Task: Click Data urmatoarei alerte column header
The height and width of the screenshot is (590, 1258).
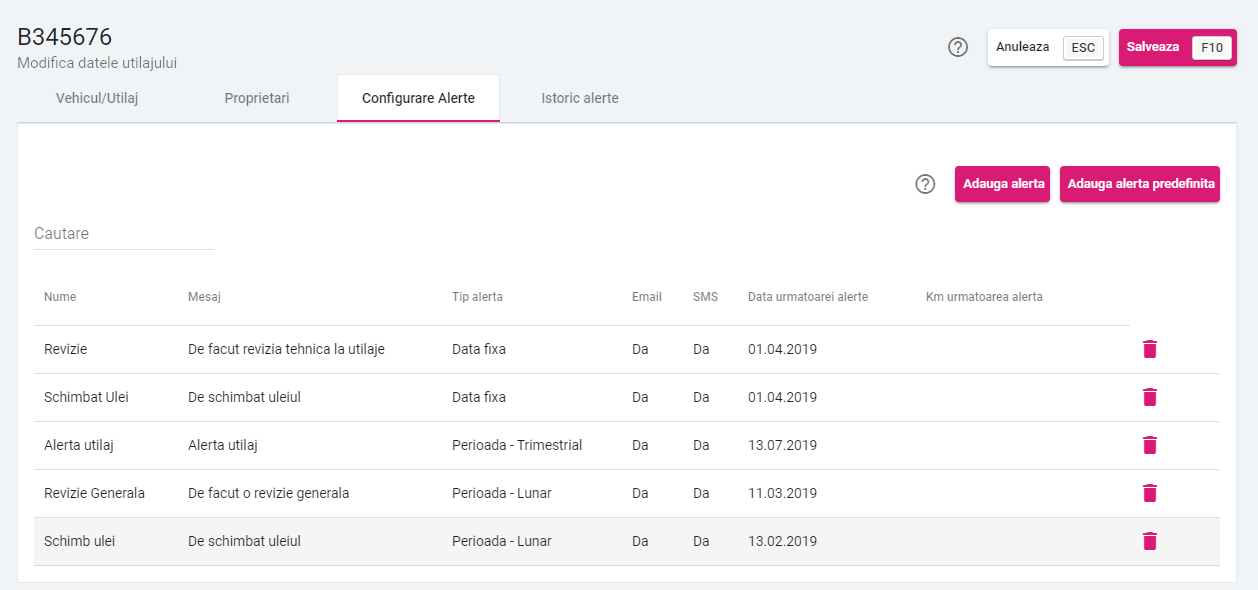Action: [808, 297]
